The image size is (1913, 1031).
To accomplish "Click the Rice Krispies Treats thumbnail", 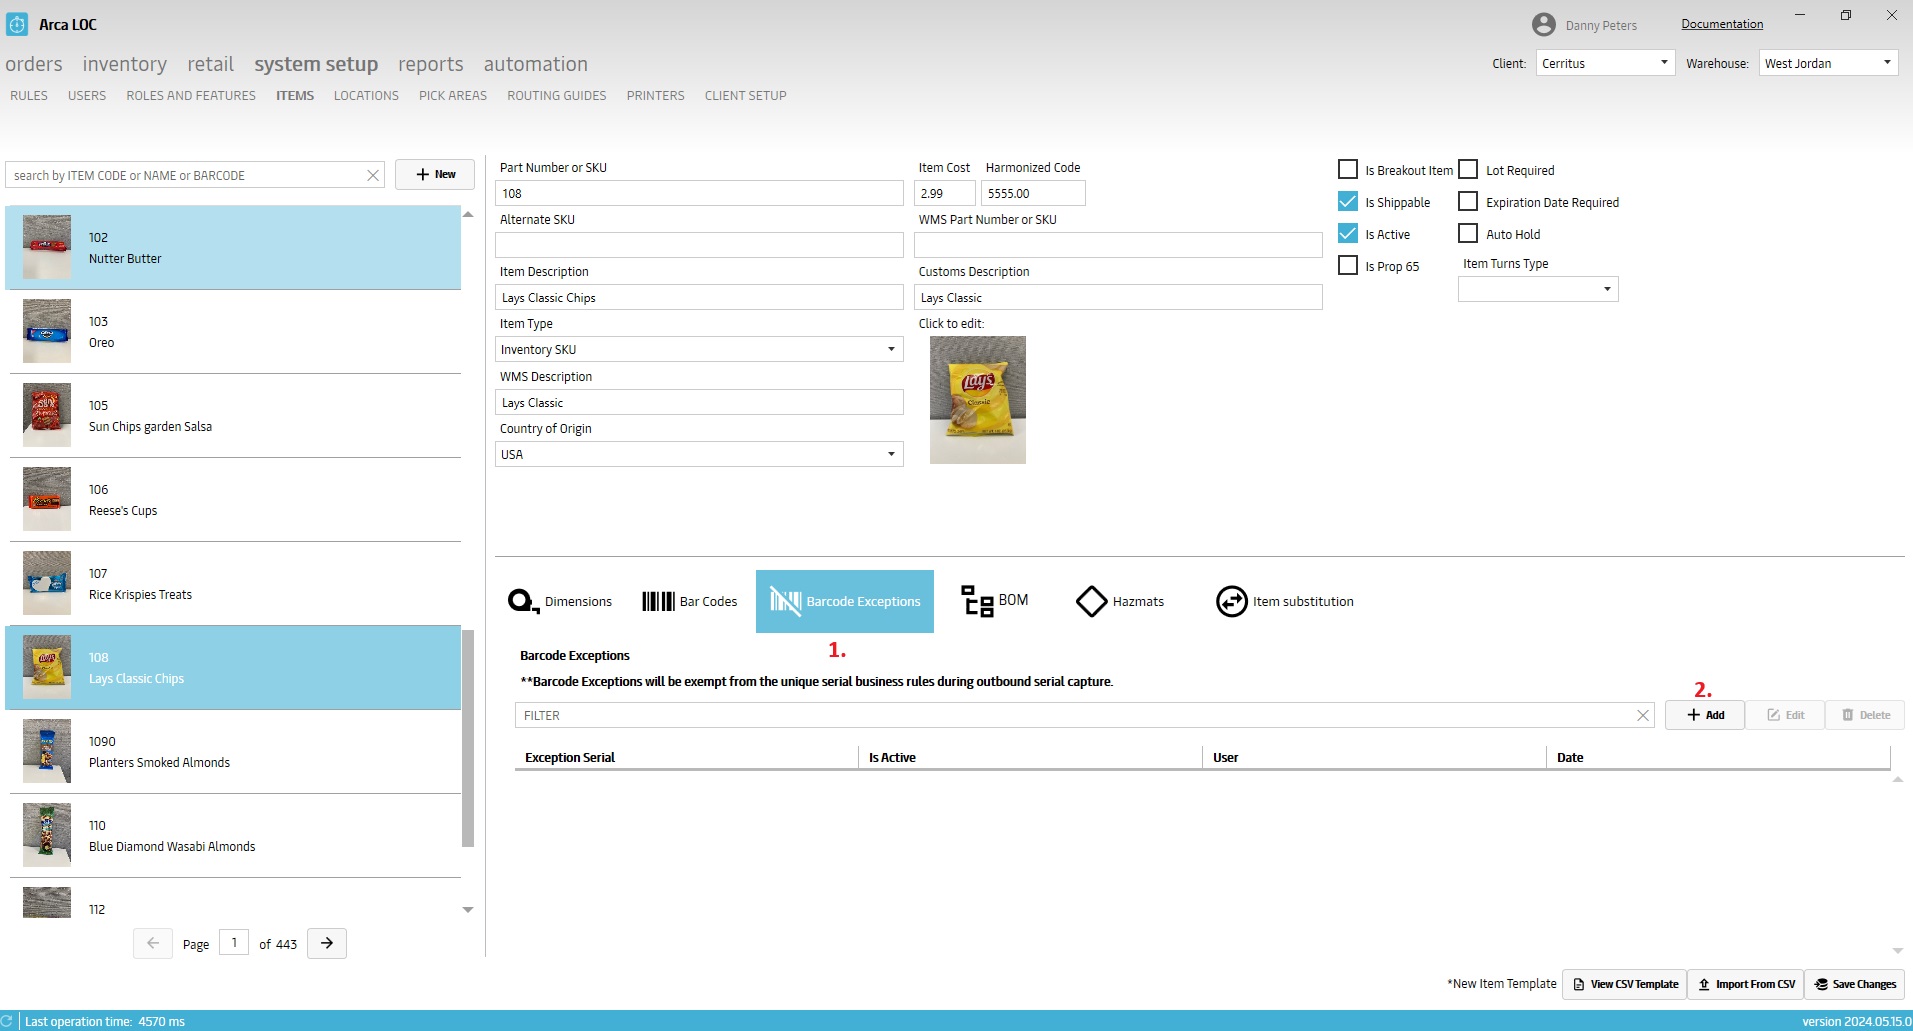I will (47, 583).
